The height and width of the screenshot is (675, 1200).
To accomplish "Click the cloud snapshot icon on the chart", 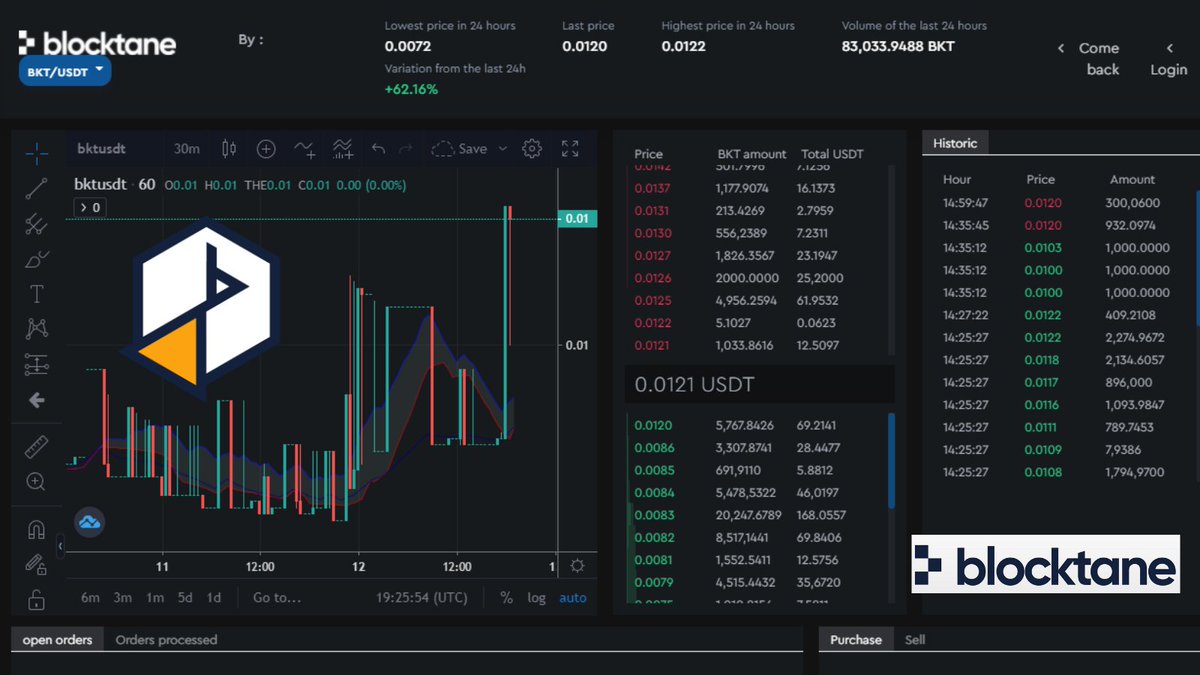I will coord(89,522).
